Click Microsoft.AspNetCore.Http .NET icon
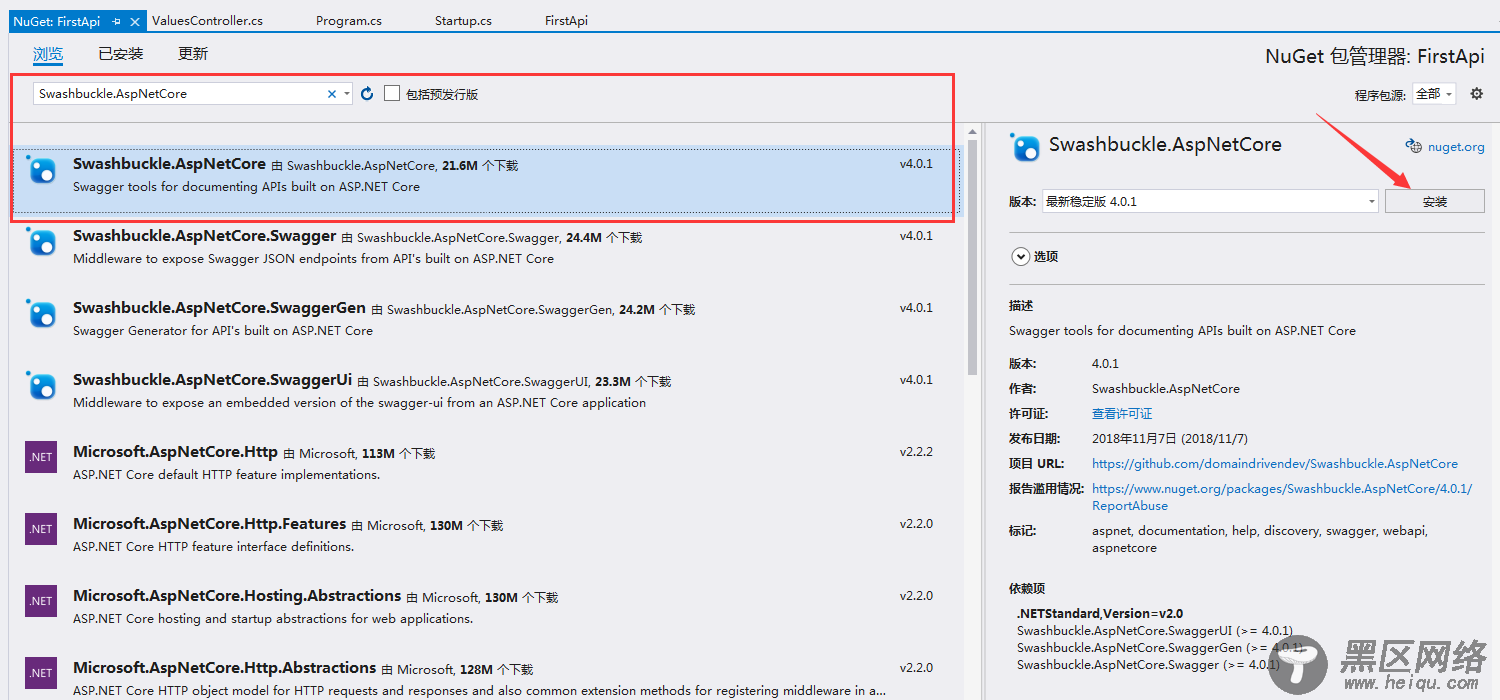The image size is (1500, 700). pyautogui.click(x=41, y=457)
